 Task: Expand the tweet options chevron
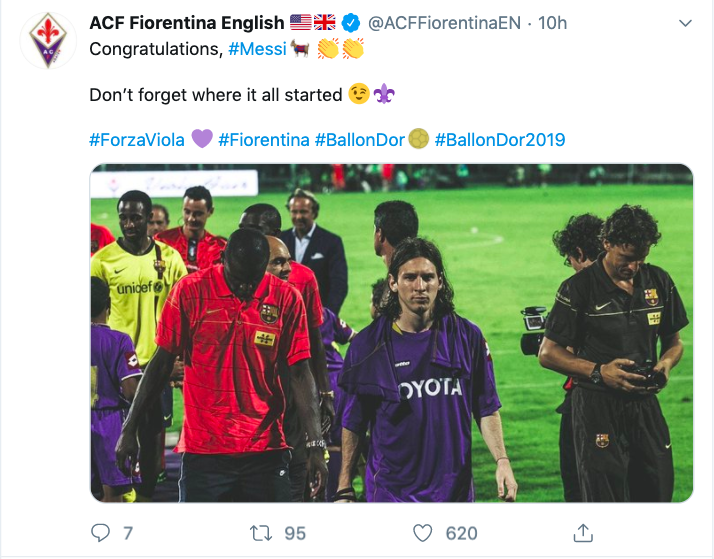point(685,23)
